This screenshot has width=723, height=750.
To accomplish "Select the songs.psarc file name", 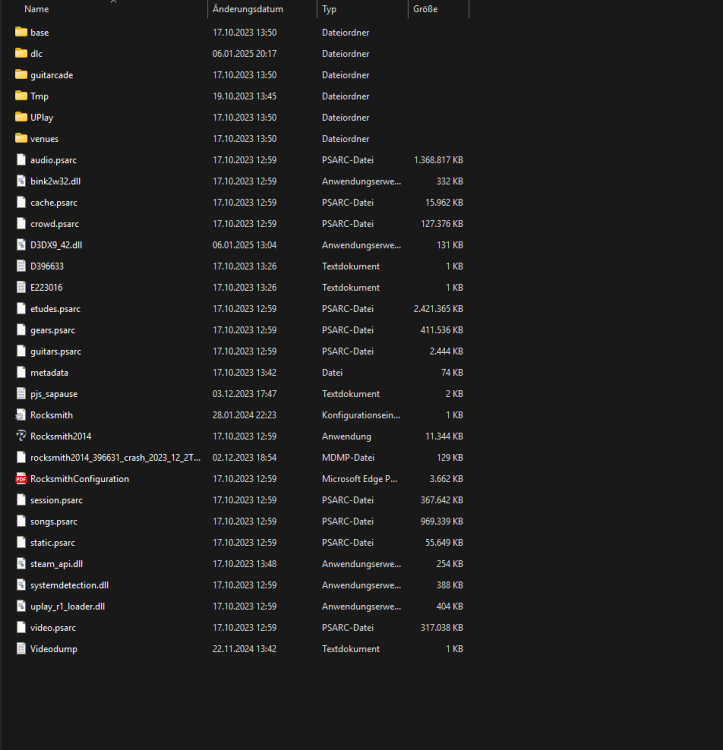I will click(x=54, y=521).
